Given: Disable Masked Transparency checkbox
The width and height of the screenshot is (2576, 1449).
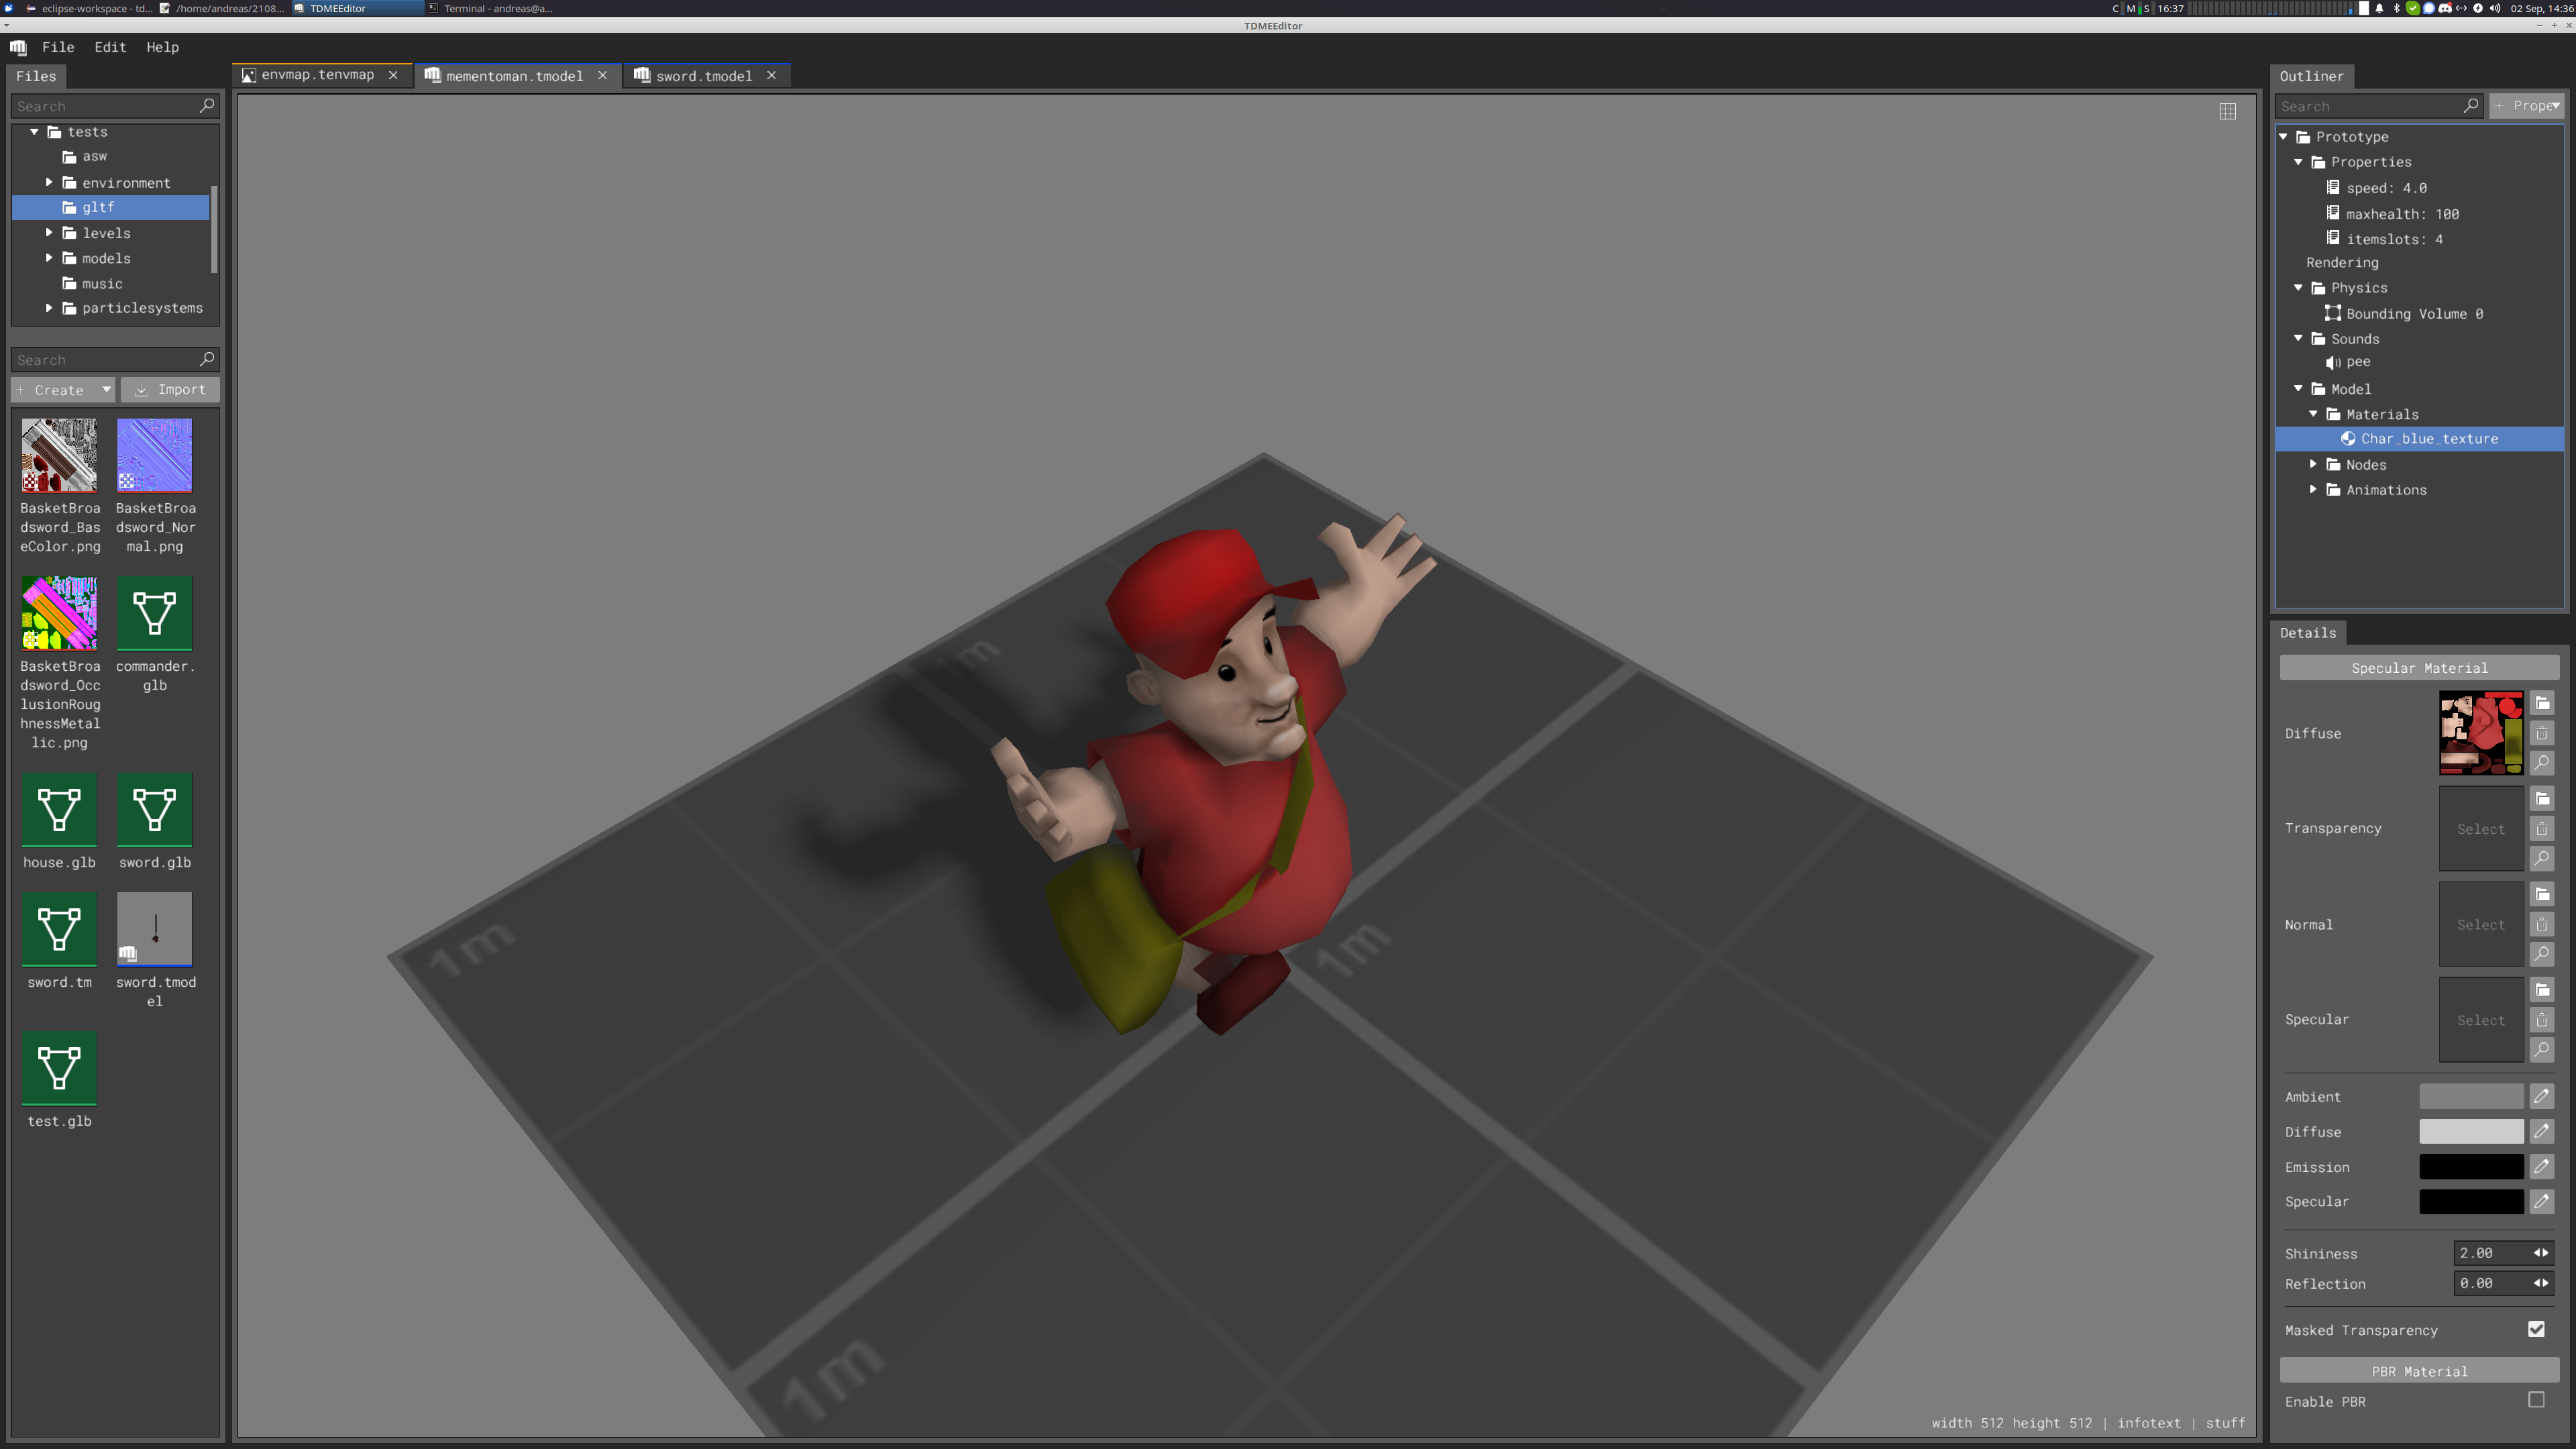Looking at the screenshot, I should (2536, 1329).
